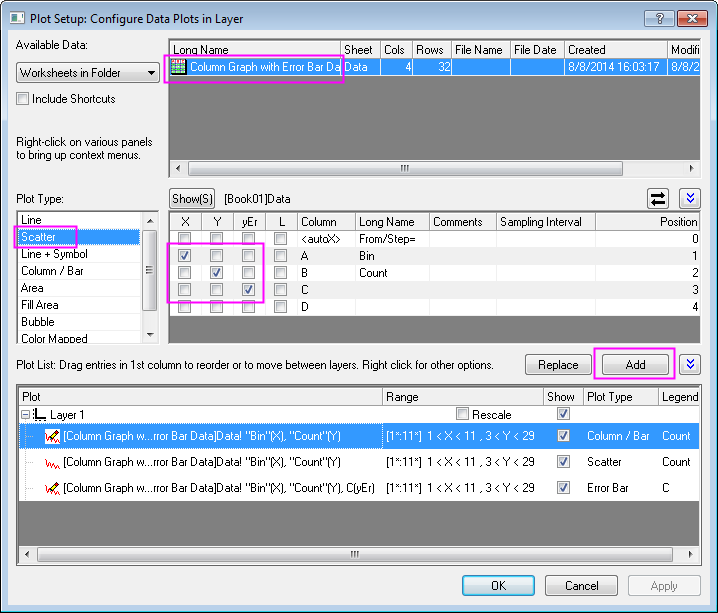718x613 pixels.
Task: Open the Worksheets in Folder dropdown
Action: coord(87,73)
